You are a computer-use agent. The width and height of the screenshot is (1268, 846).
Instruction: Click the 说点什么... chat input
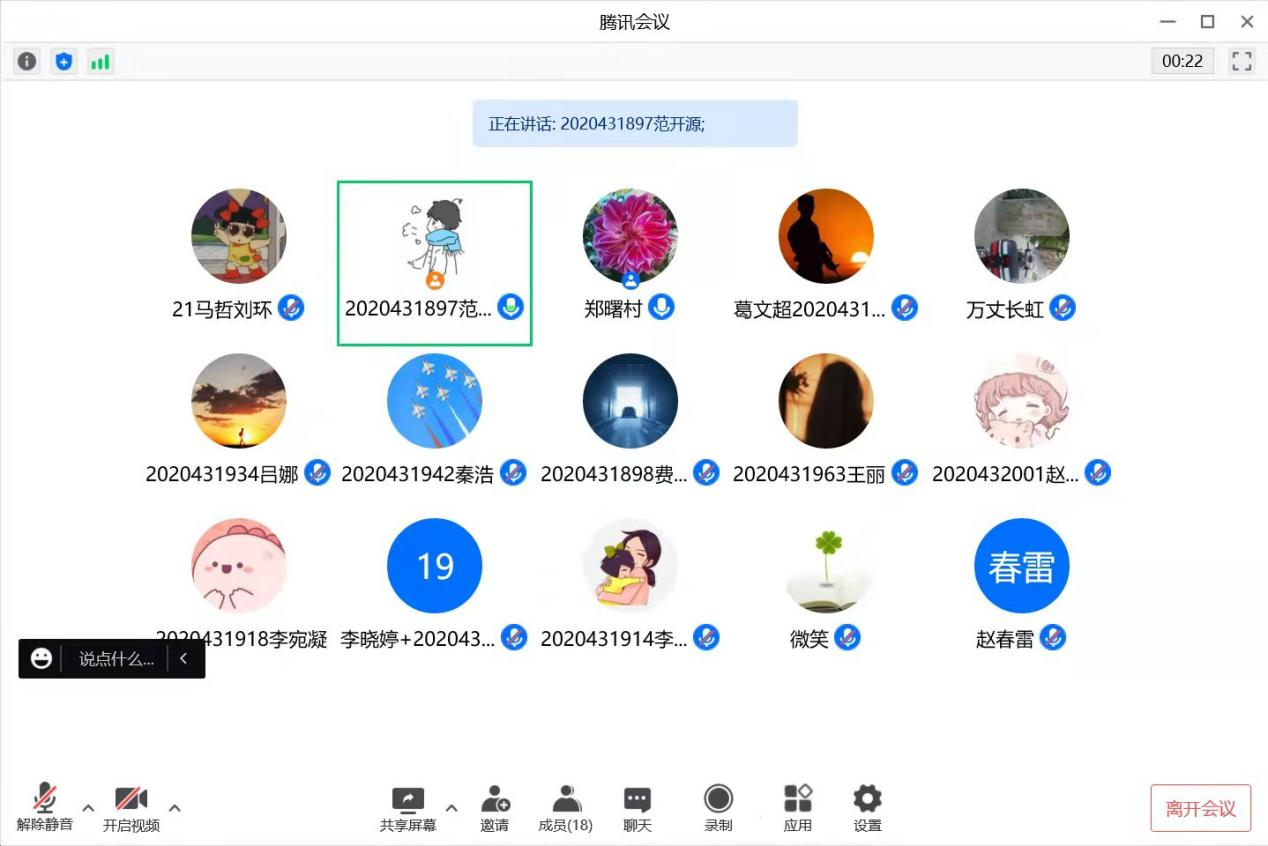116,659
